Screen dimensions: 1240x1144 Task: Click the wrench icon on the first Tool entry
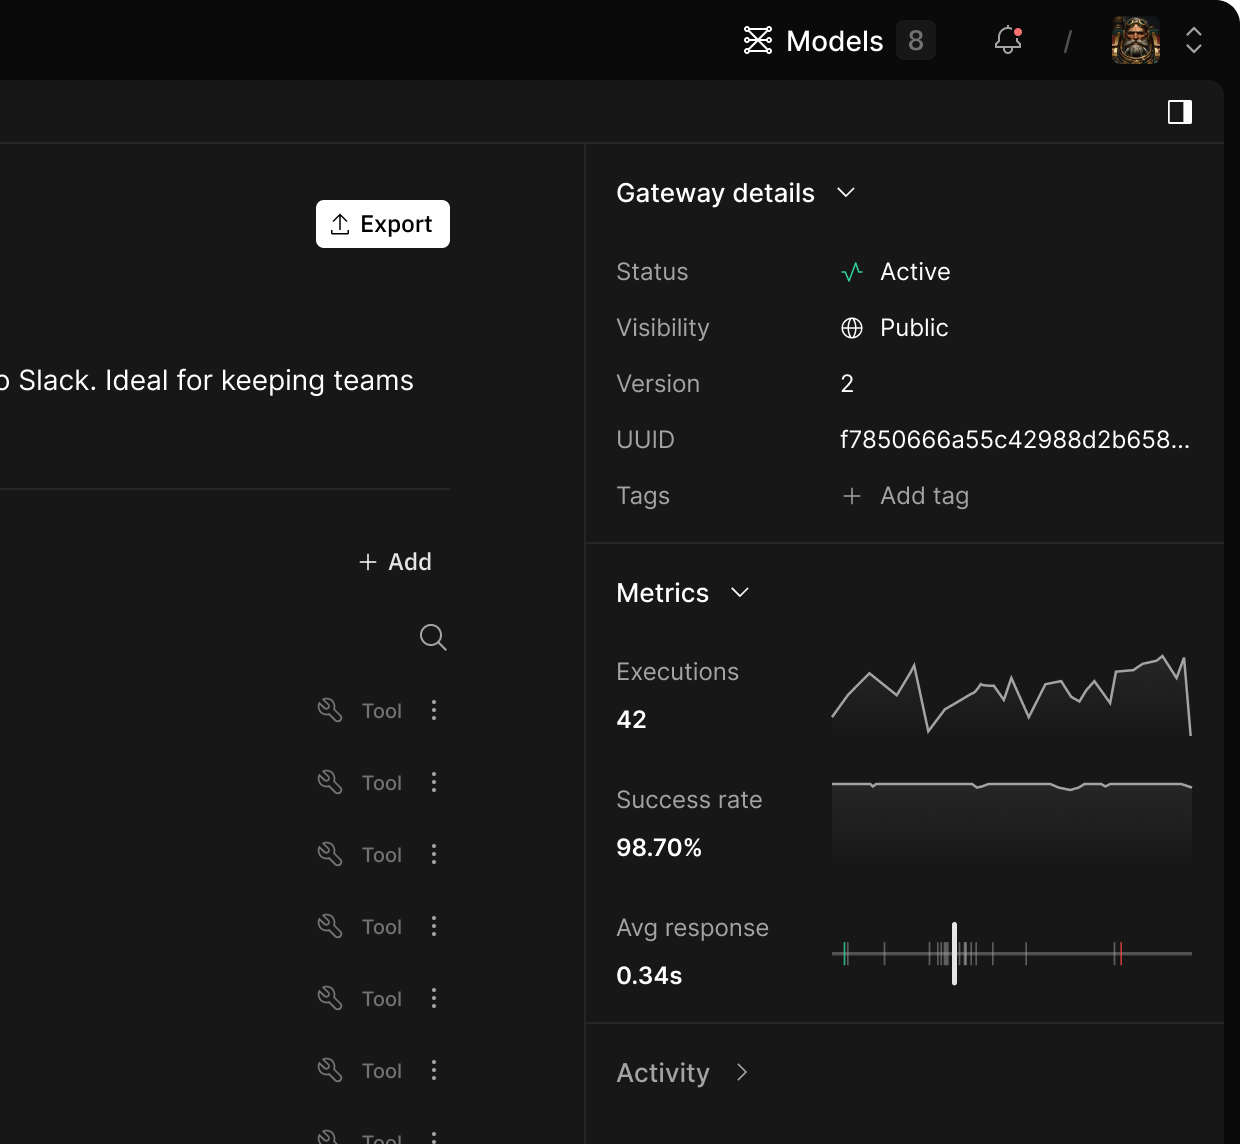click(x=329, y=710)
